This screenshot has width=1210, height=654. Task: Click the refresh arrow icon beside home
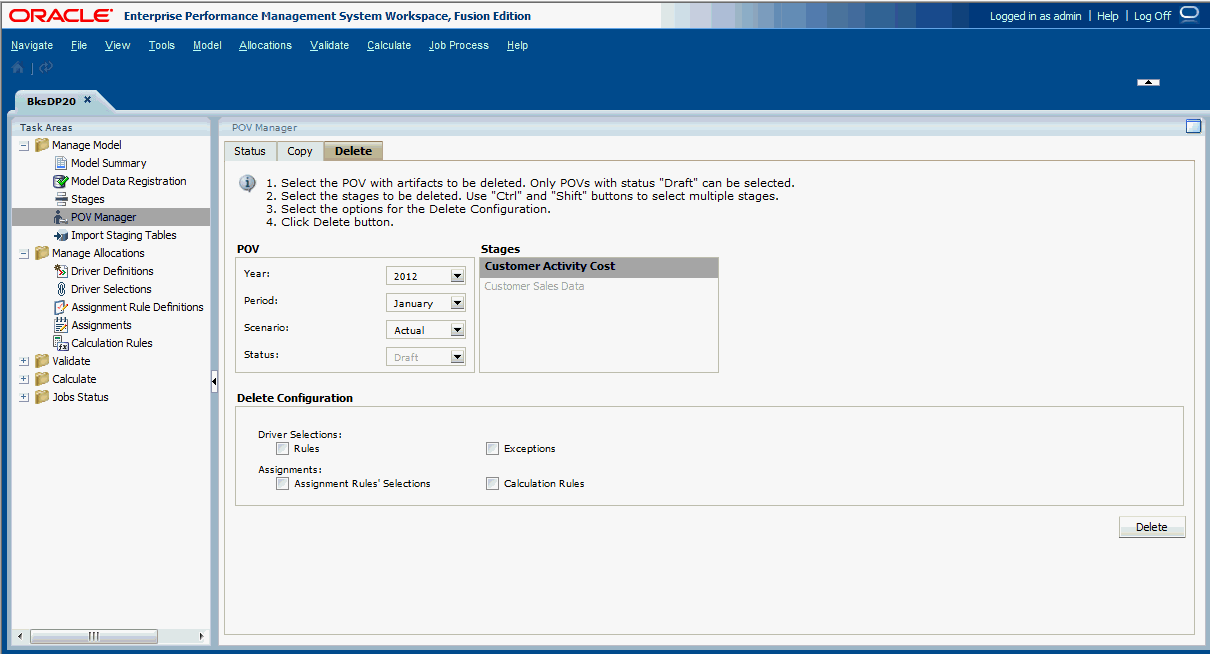[46, 68]
